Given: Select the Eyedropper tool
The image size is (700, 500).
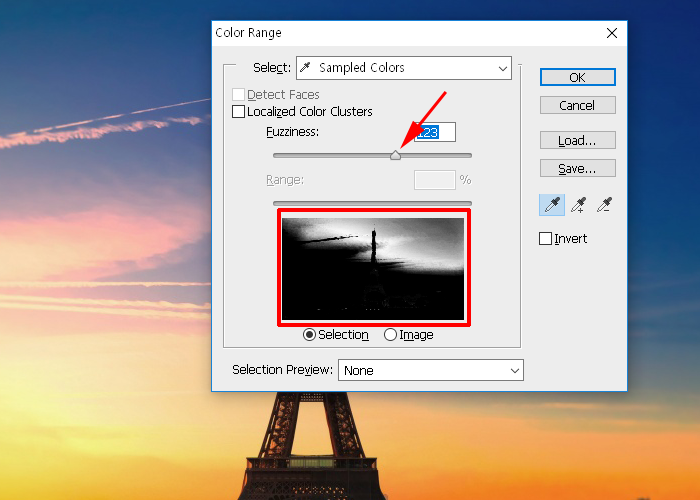Looking at the screenshot, I should (552, 205).
